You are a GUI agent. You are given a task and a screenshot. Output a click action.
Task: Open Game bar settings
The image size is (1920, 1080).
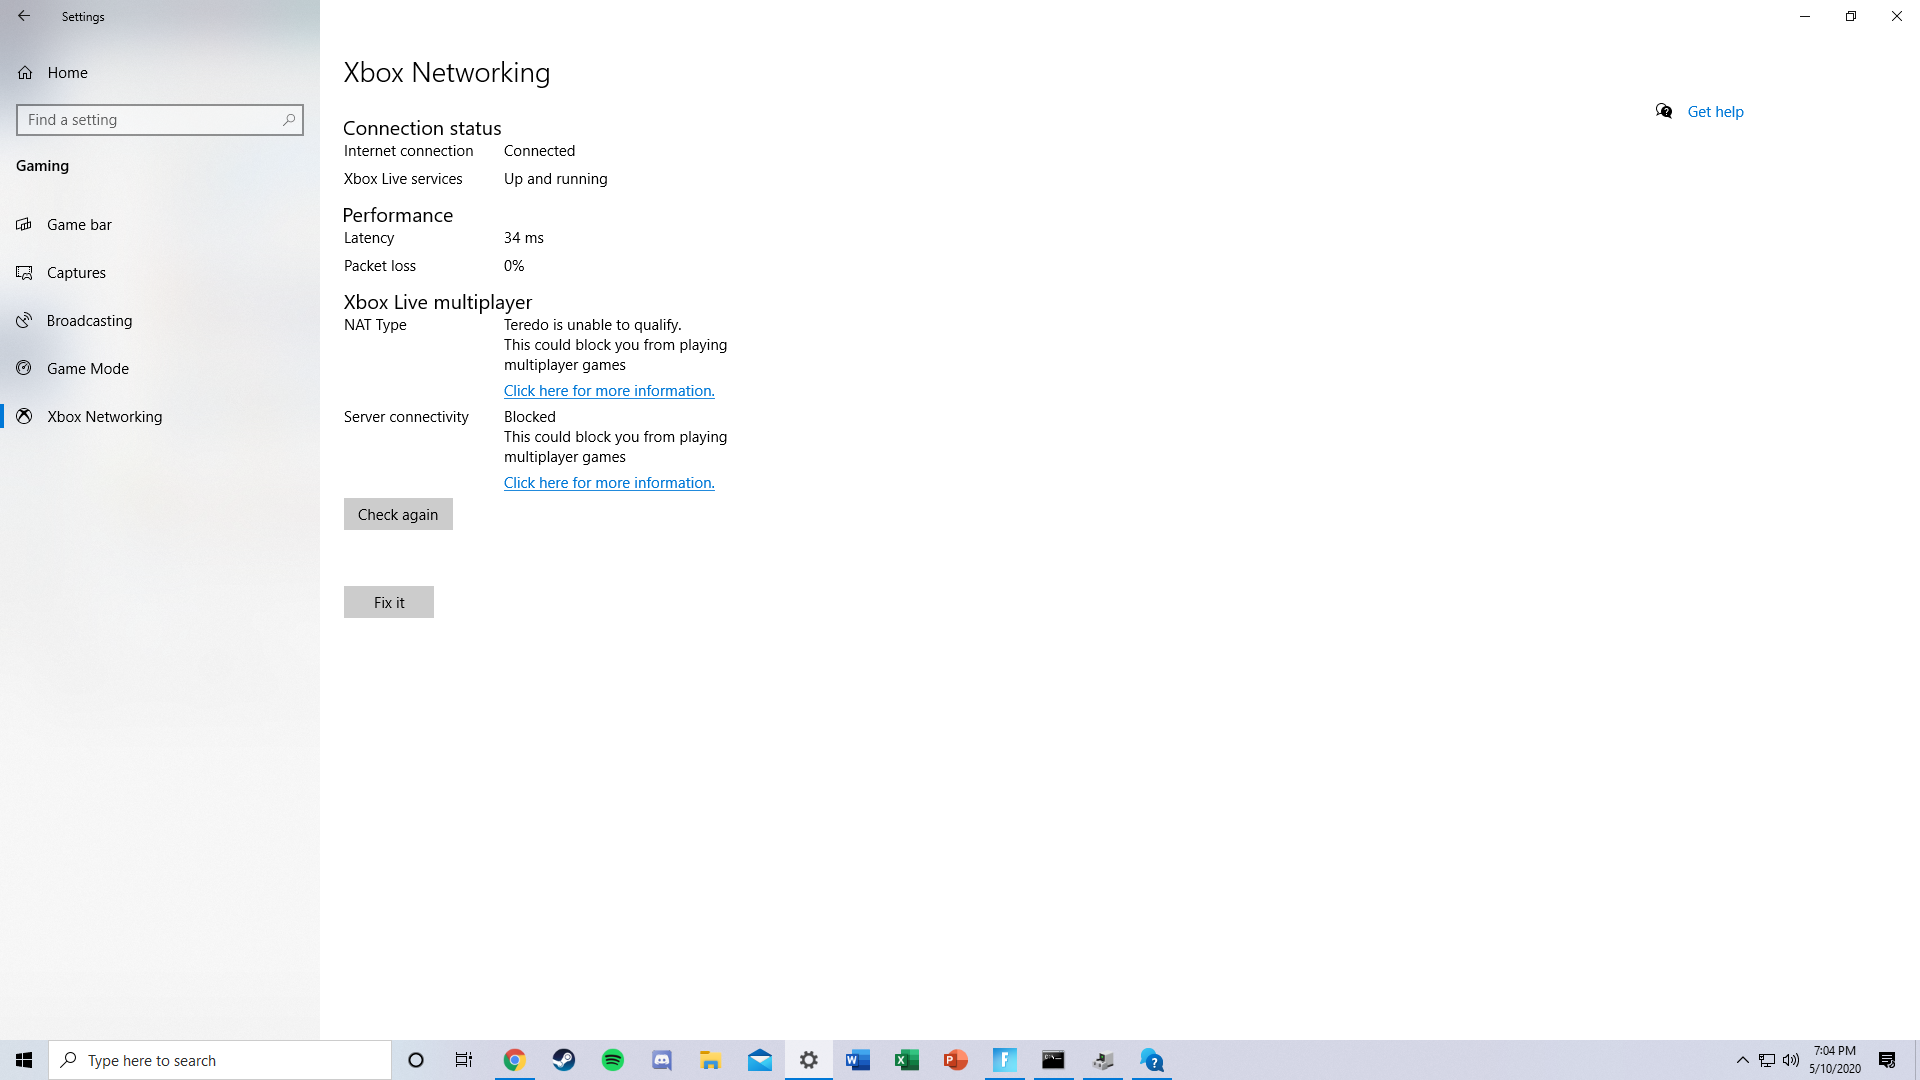click(x=160, y=225)
